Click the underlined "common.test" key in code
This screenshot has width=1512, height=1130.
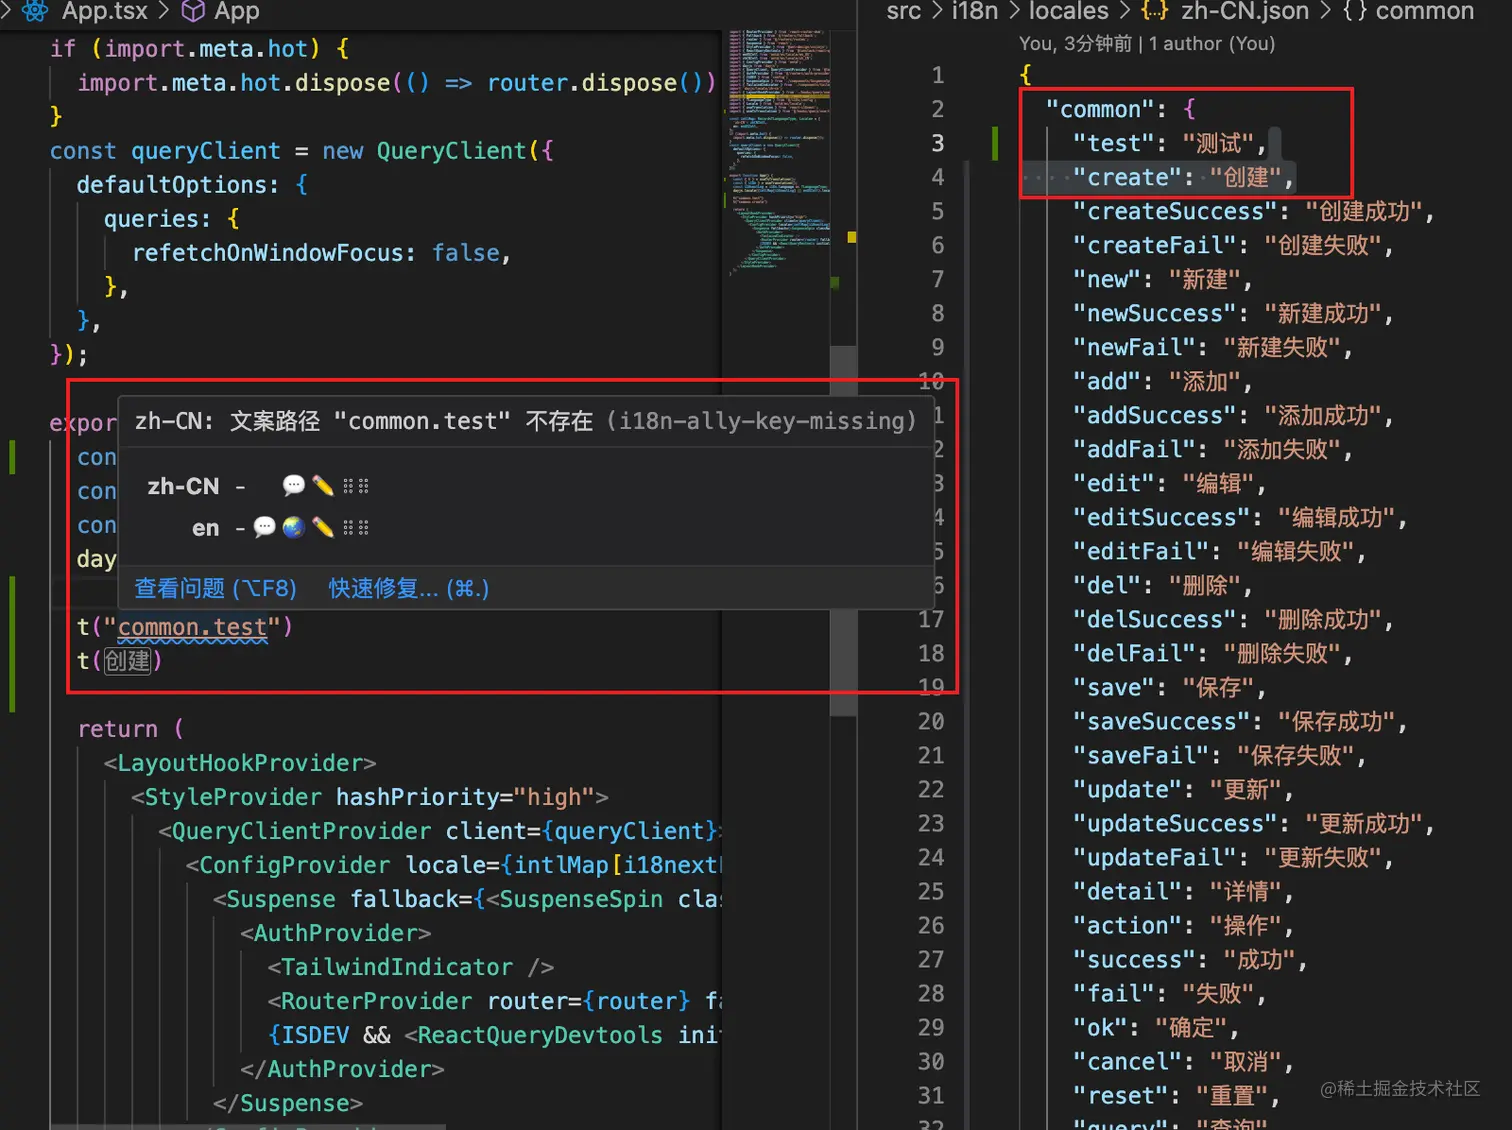193,627
